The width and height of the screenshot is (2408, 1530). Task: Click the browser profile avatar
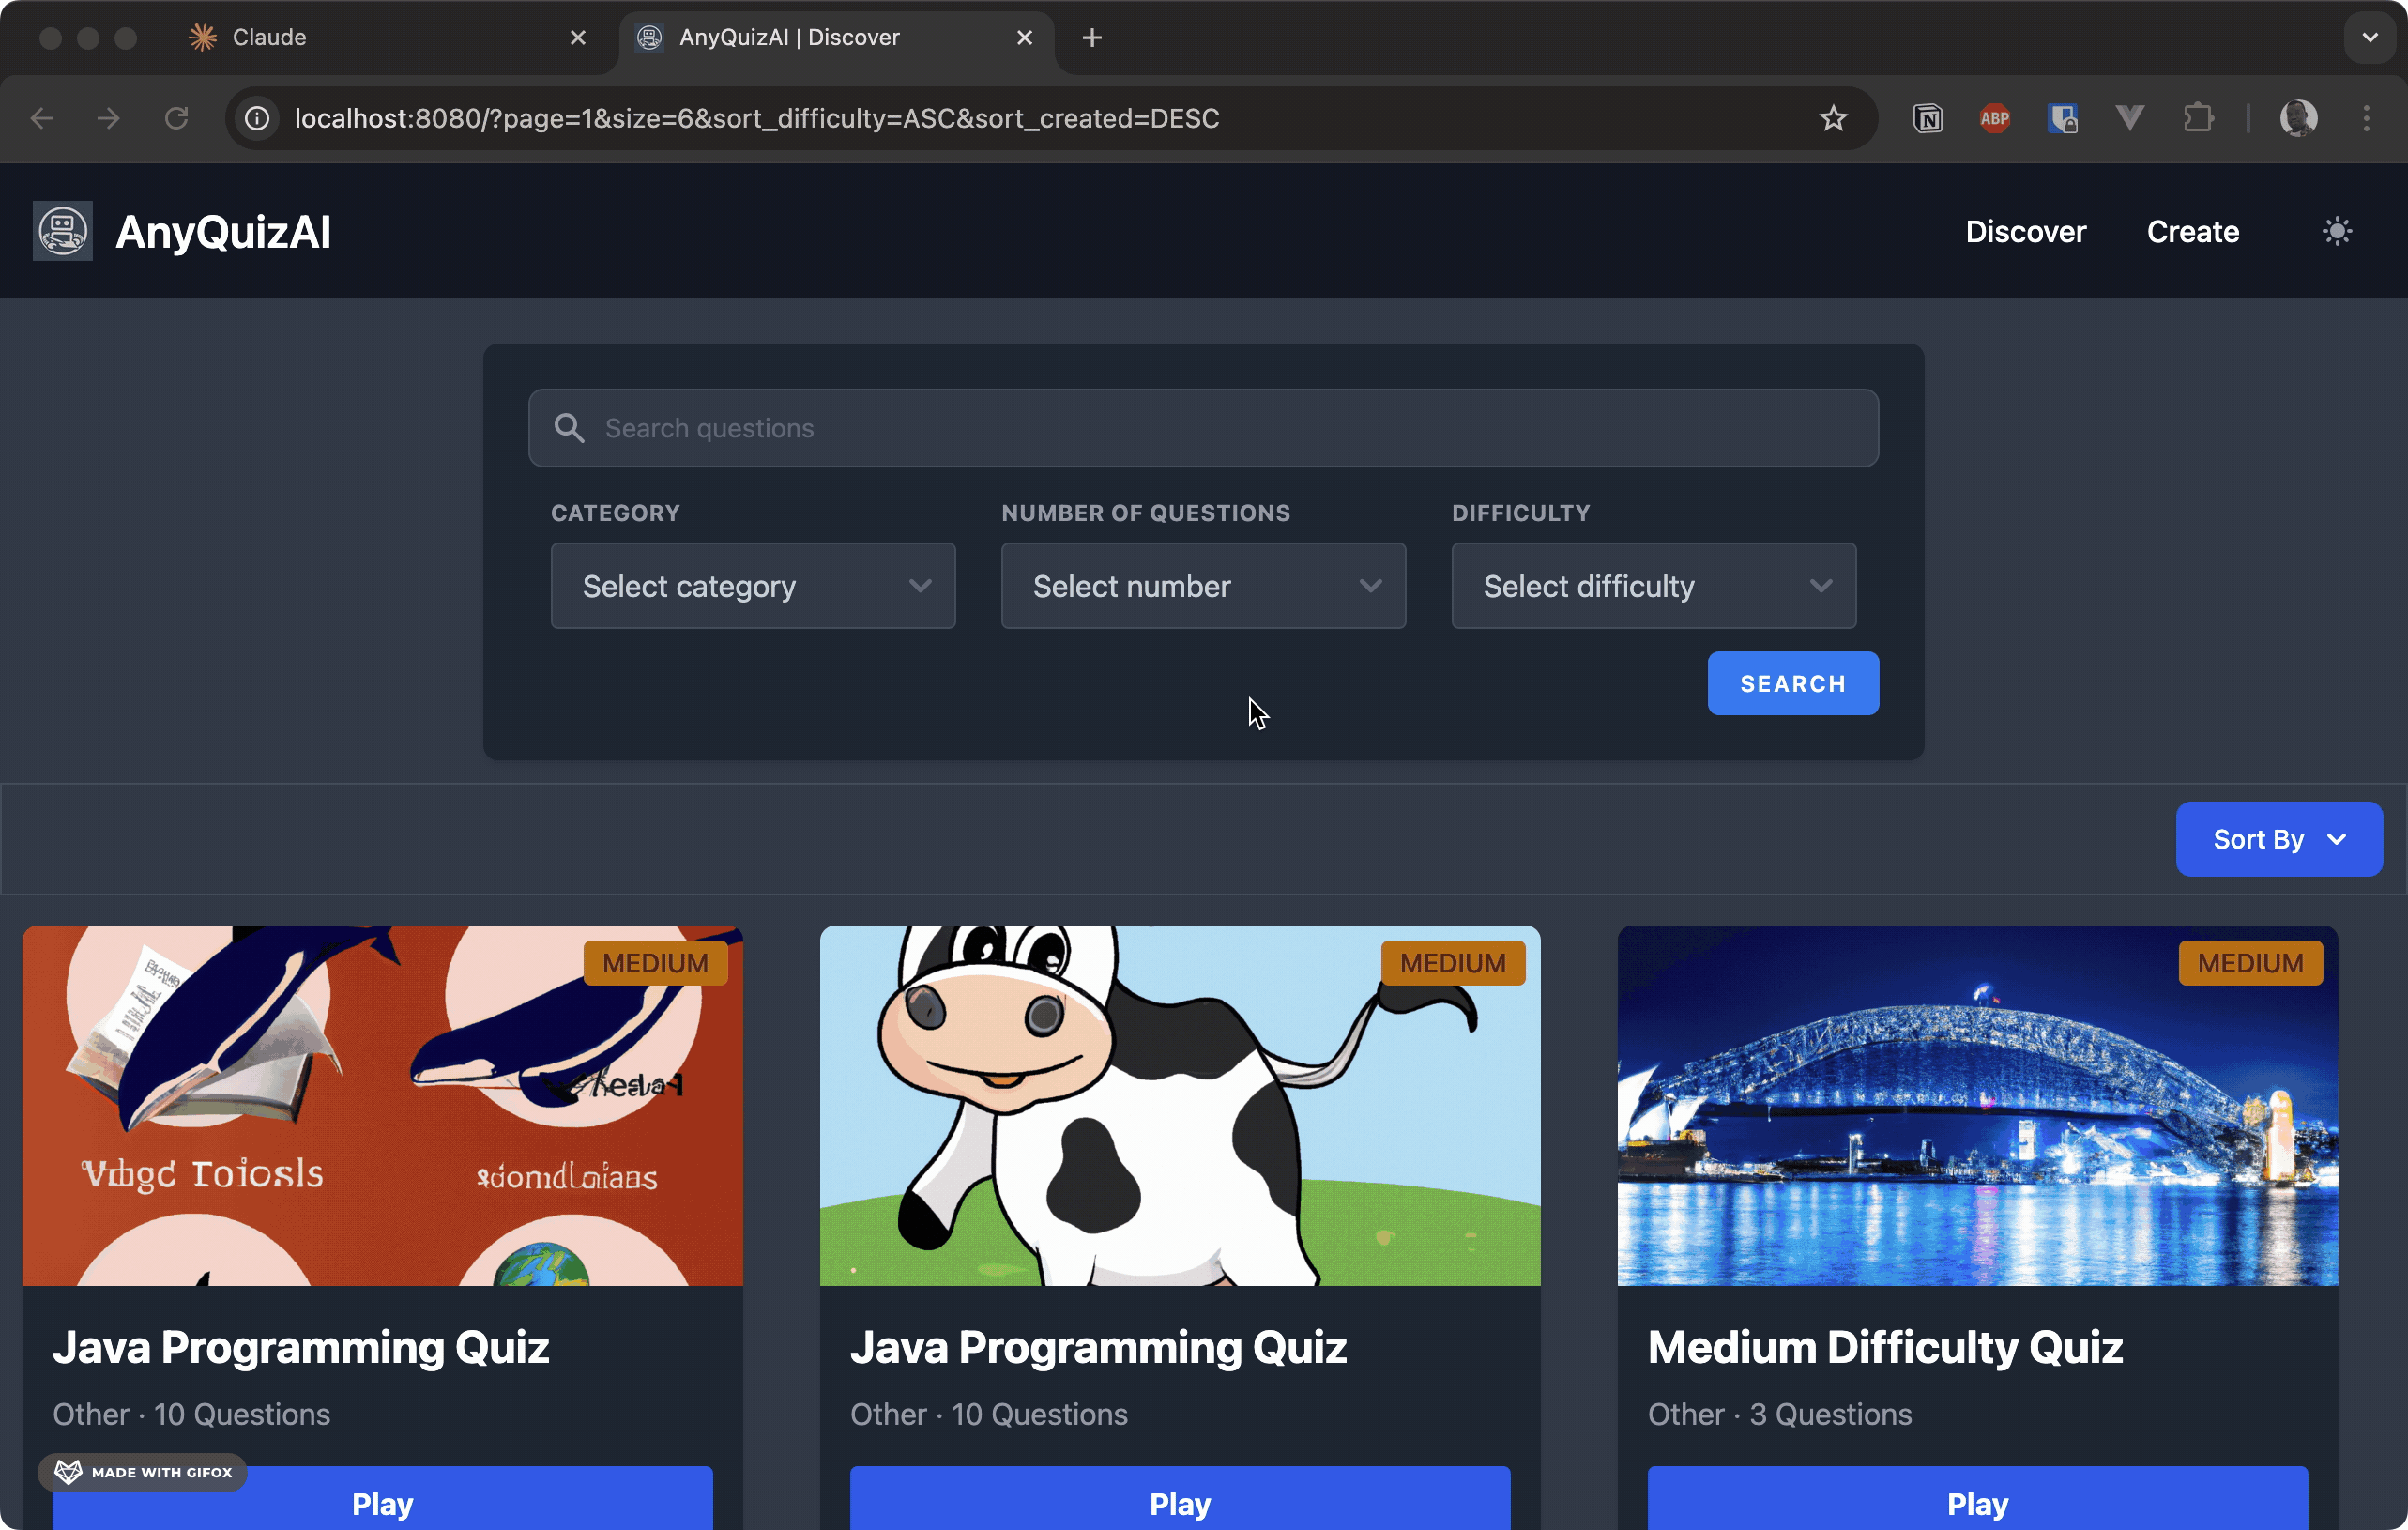(x=2299, y=118)
